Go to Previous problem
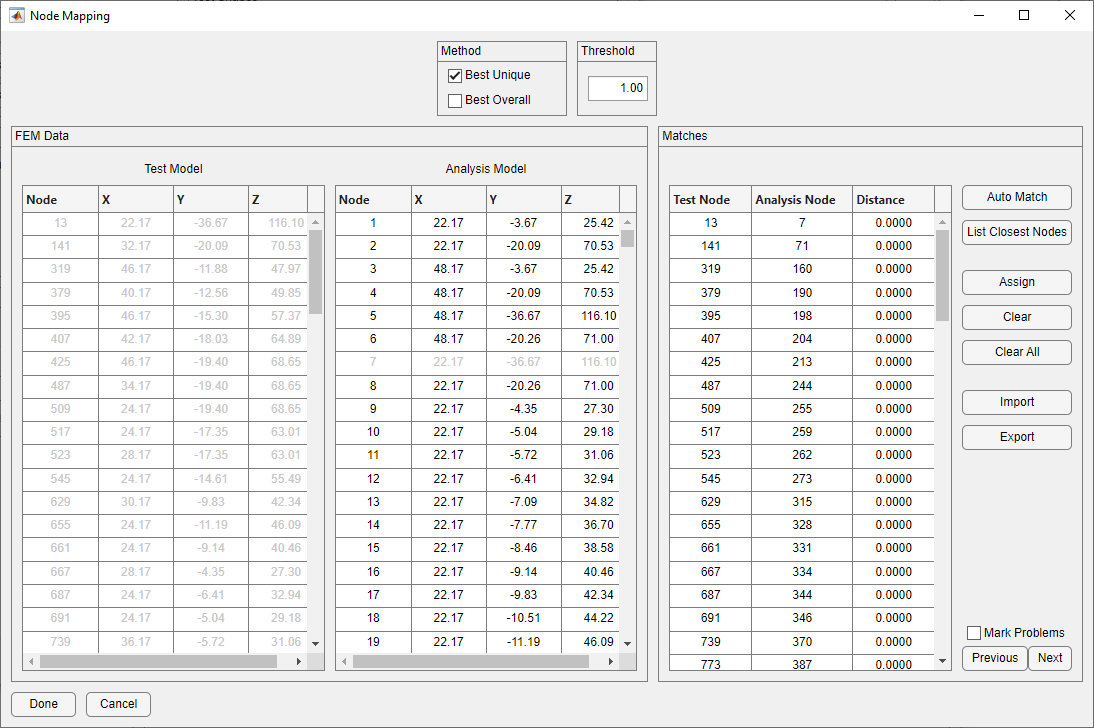Viewport: 1094px width, 728px height. coord(995,658)
